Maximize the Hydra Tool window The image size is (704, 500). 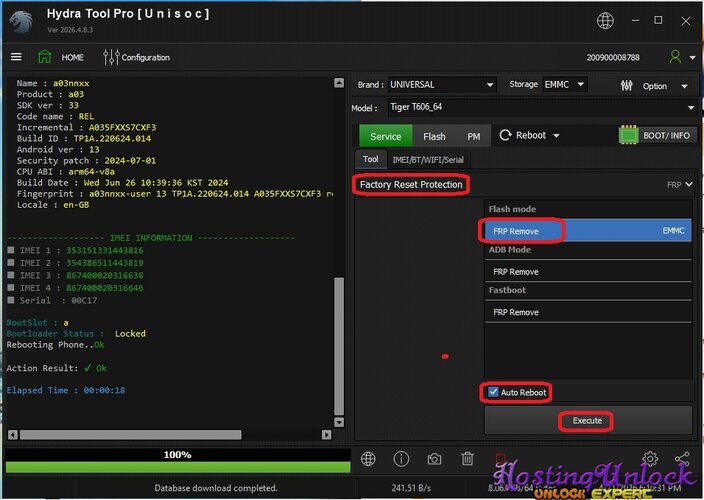(x=658, y=20)
